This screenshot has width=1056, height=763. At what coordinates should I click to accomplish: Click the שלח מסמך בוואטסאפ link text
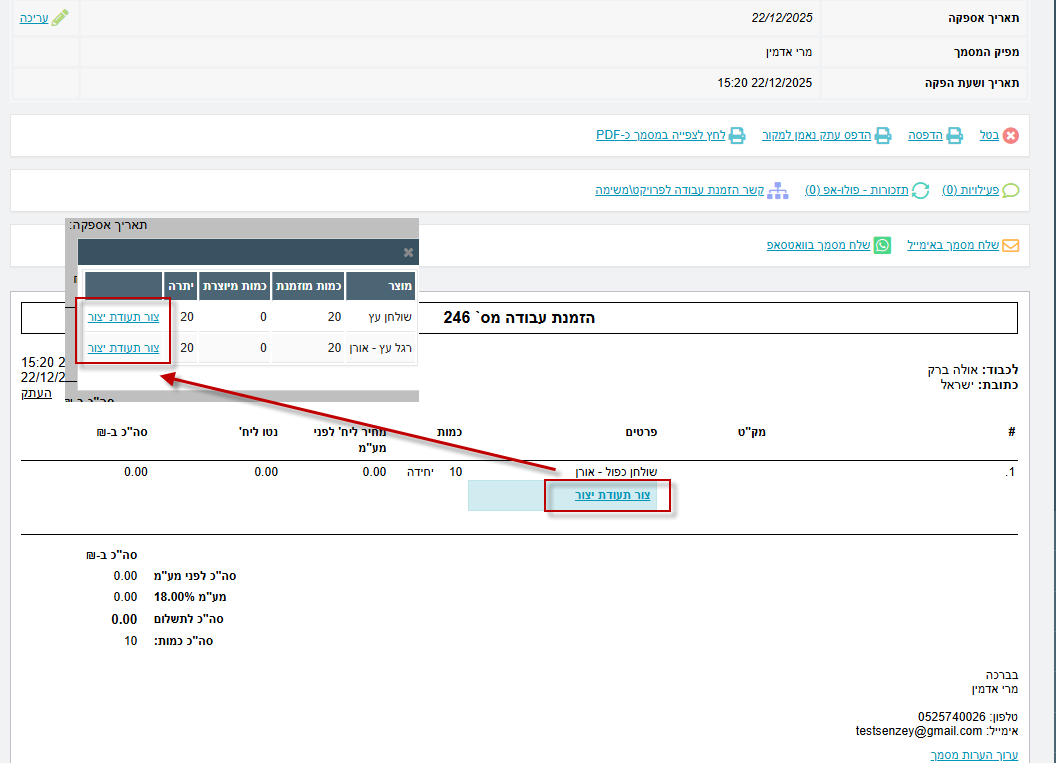818,245
